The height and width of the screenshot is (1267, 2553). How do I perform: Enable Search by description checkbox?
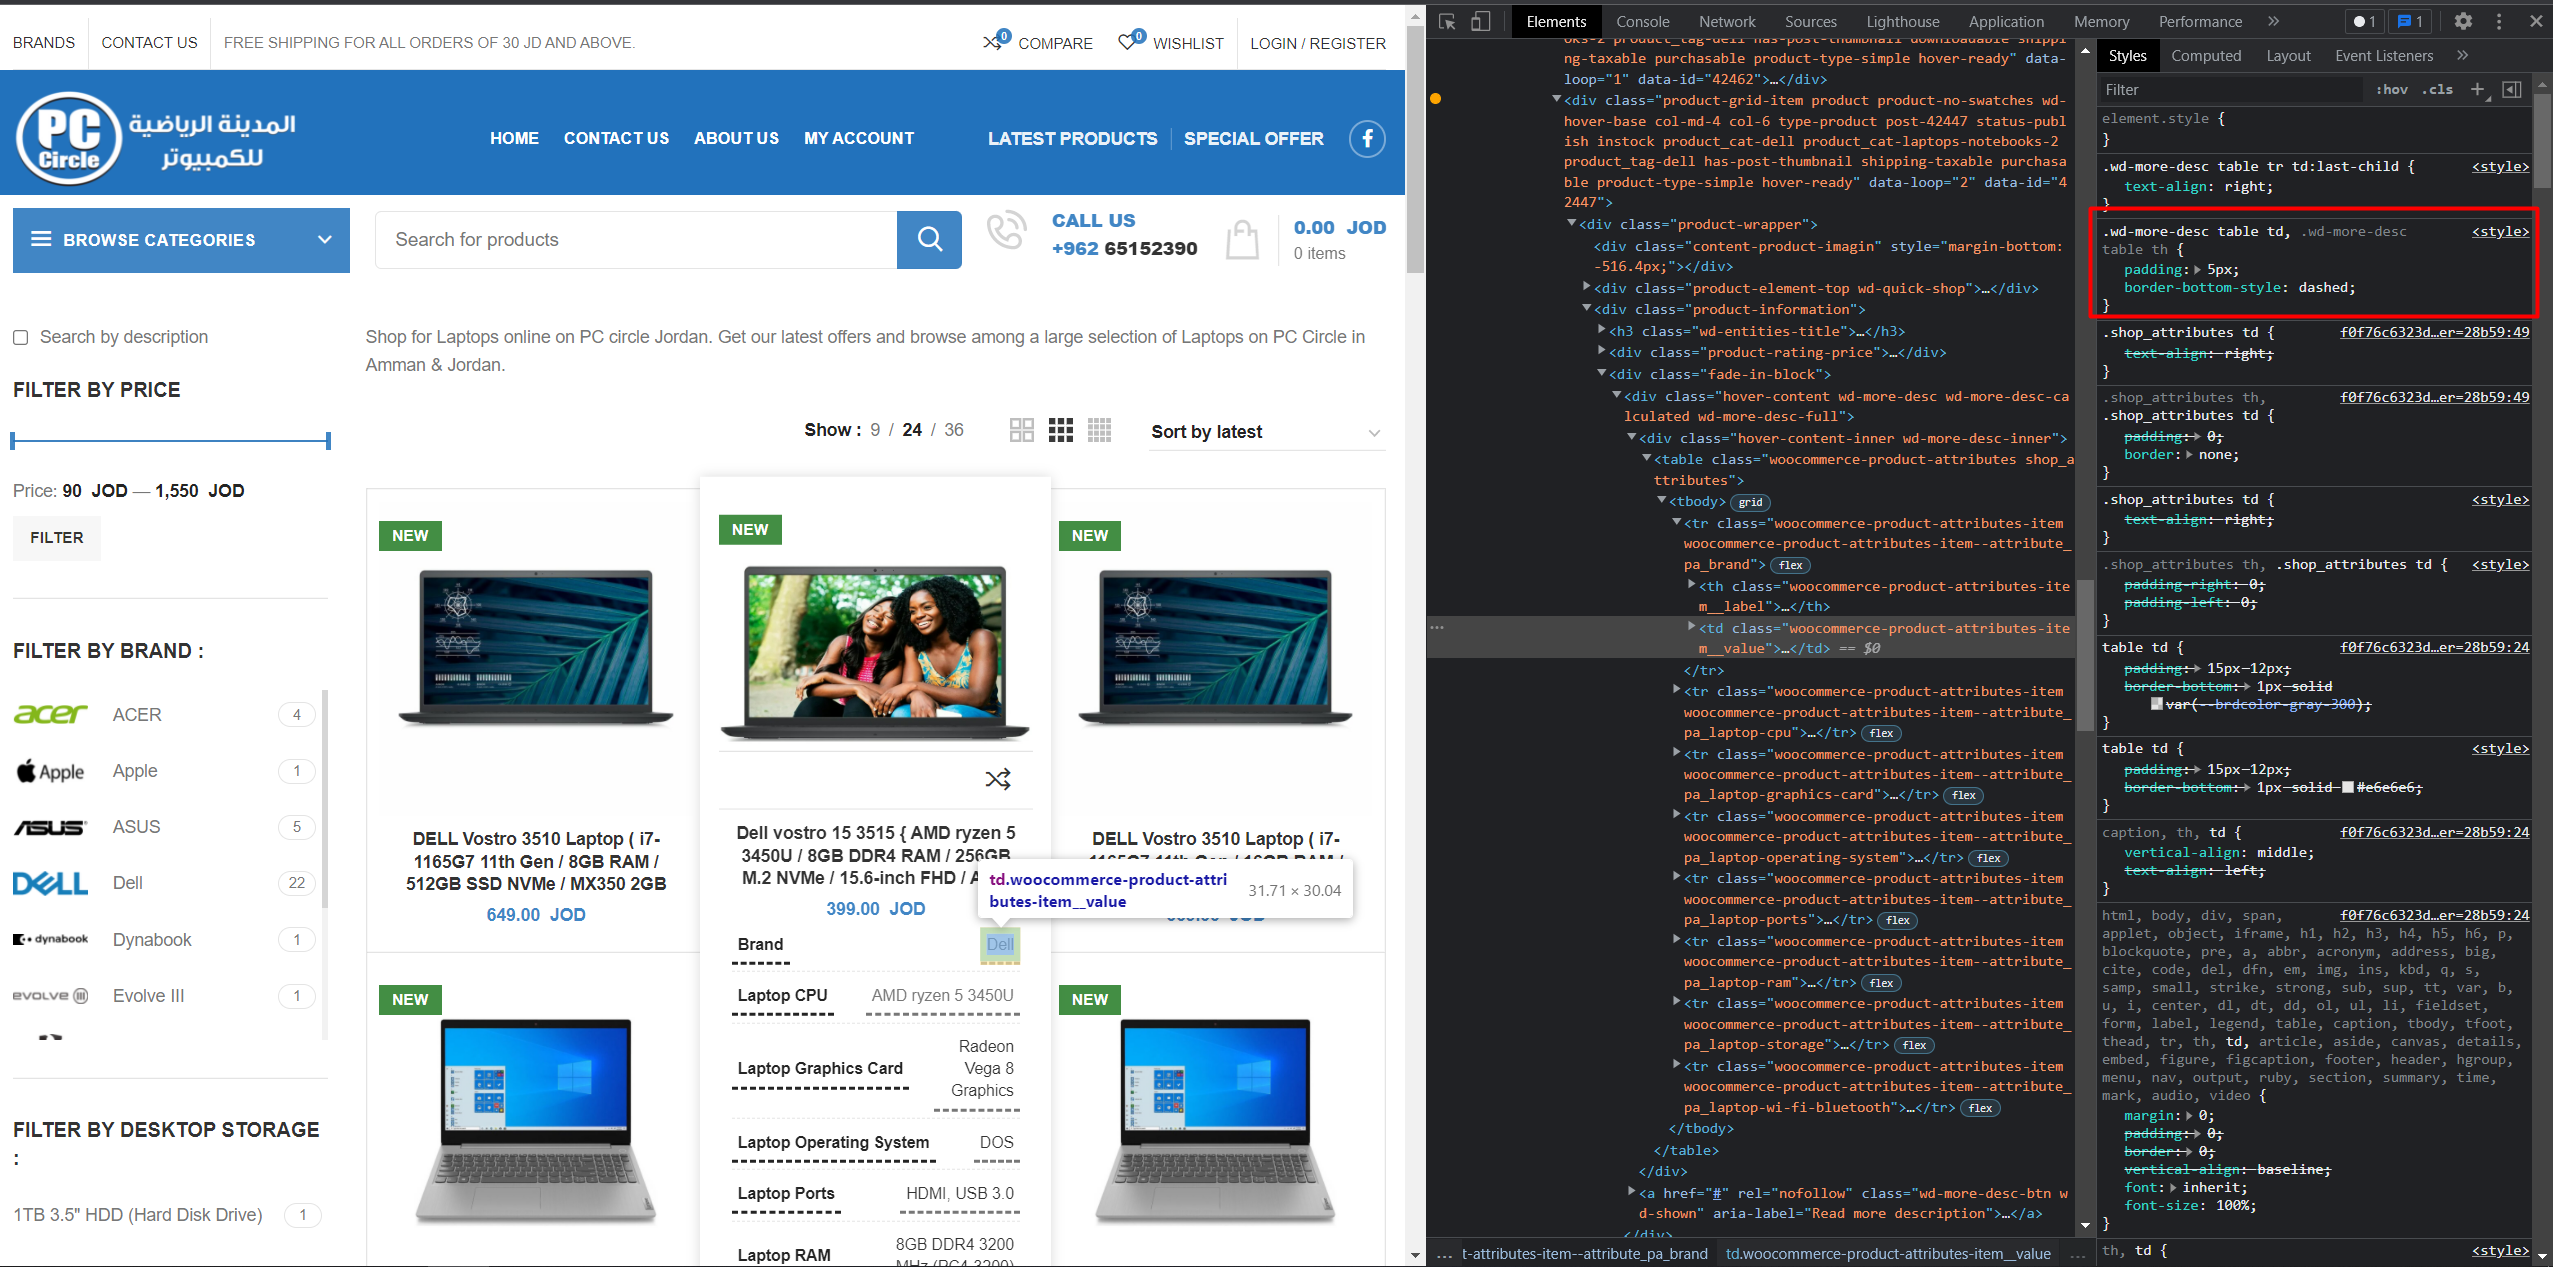(x=20, y=337)
